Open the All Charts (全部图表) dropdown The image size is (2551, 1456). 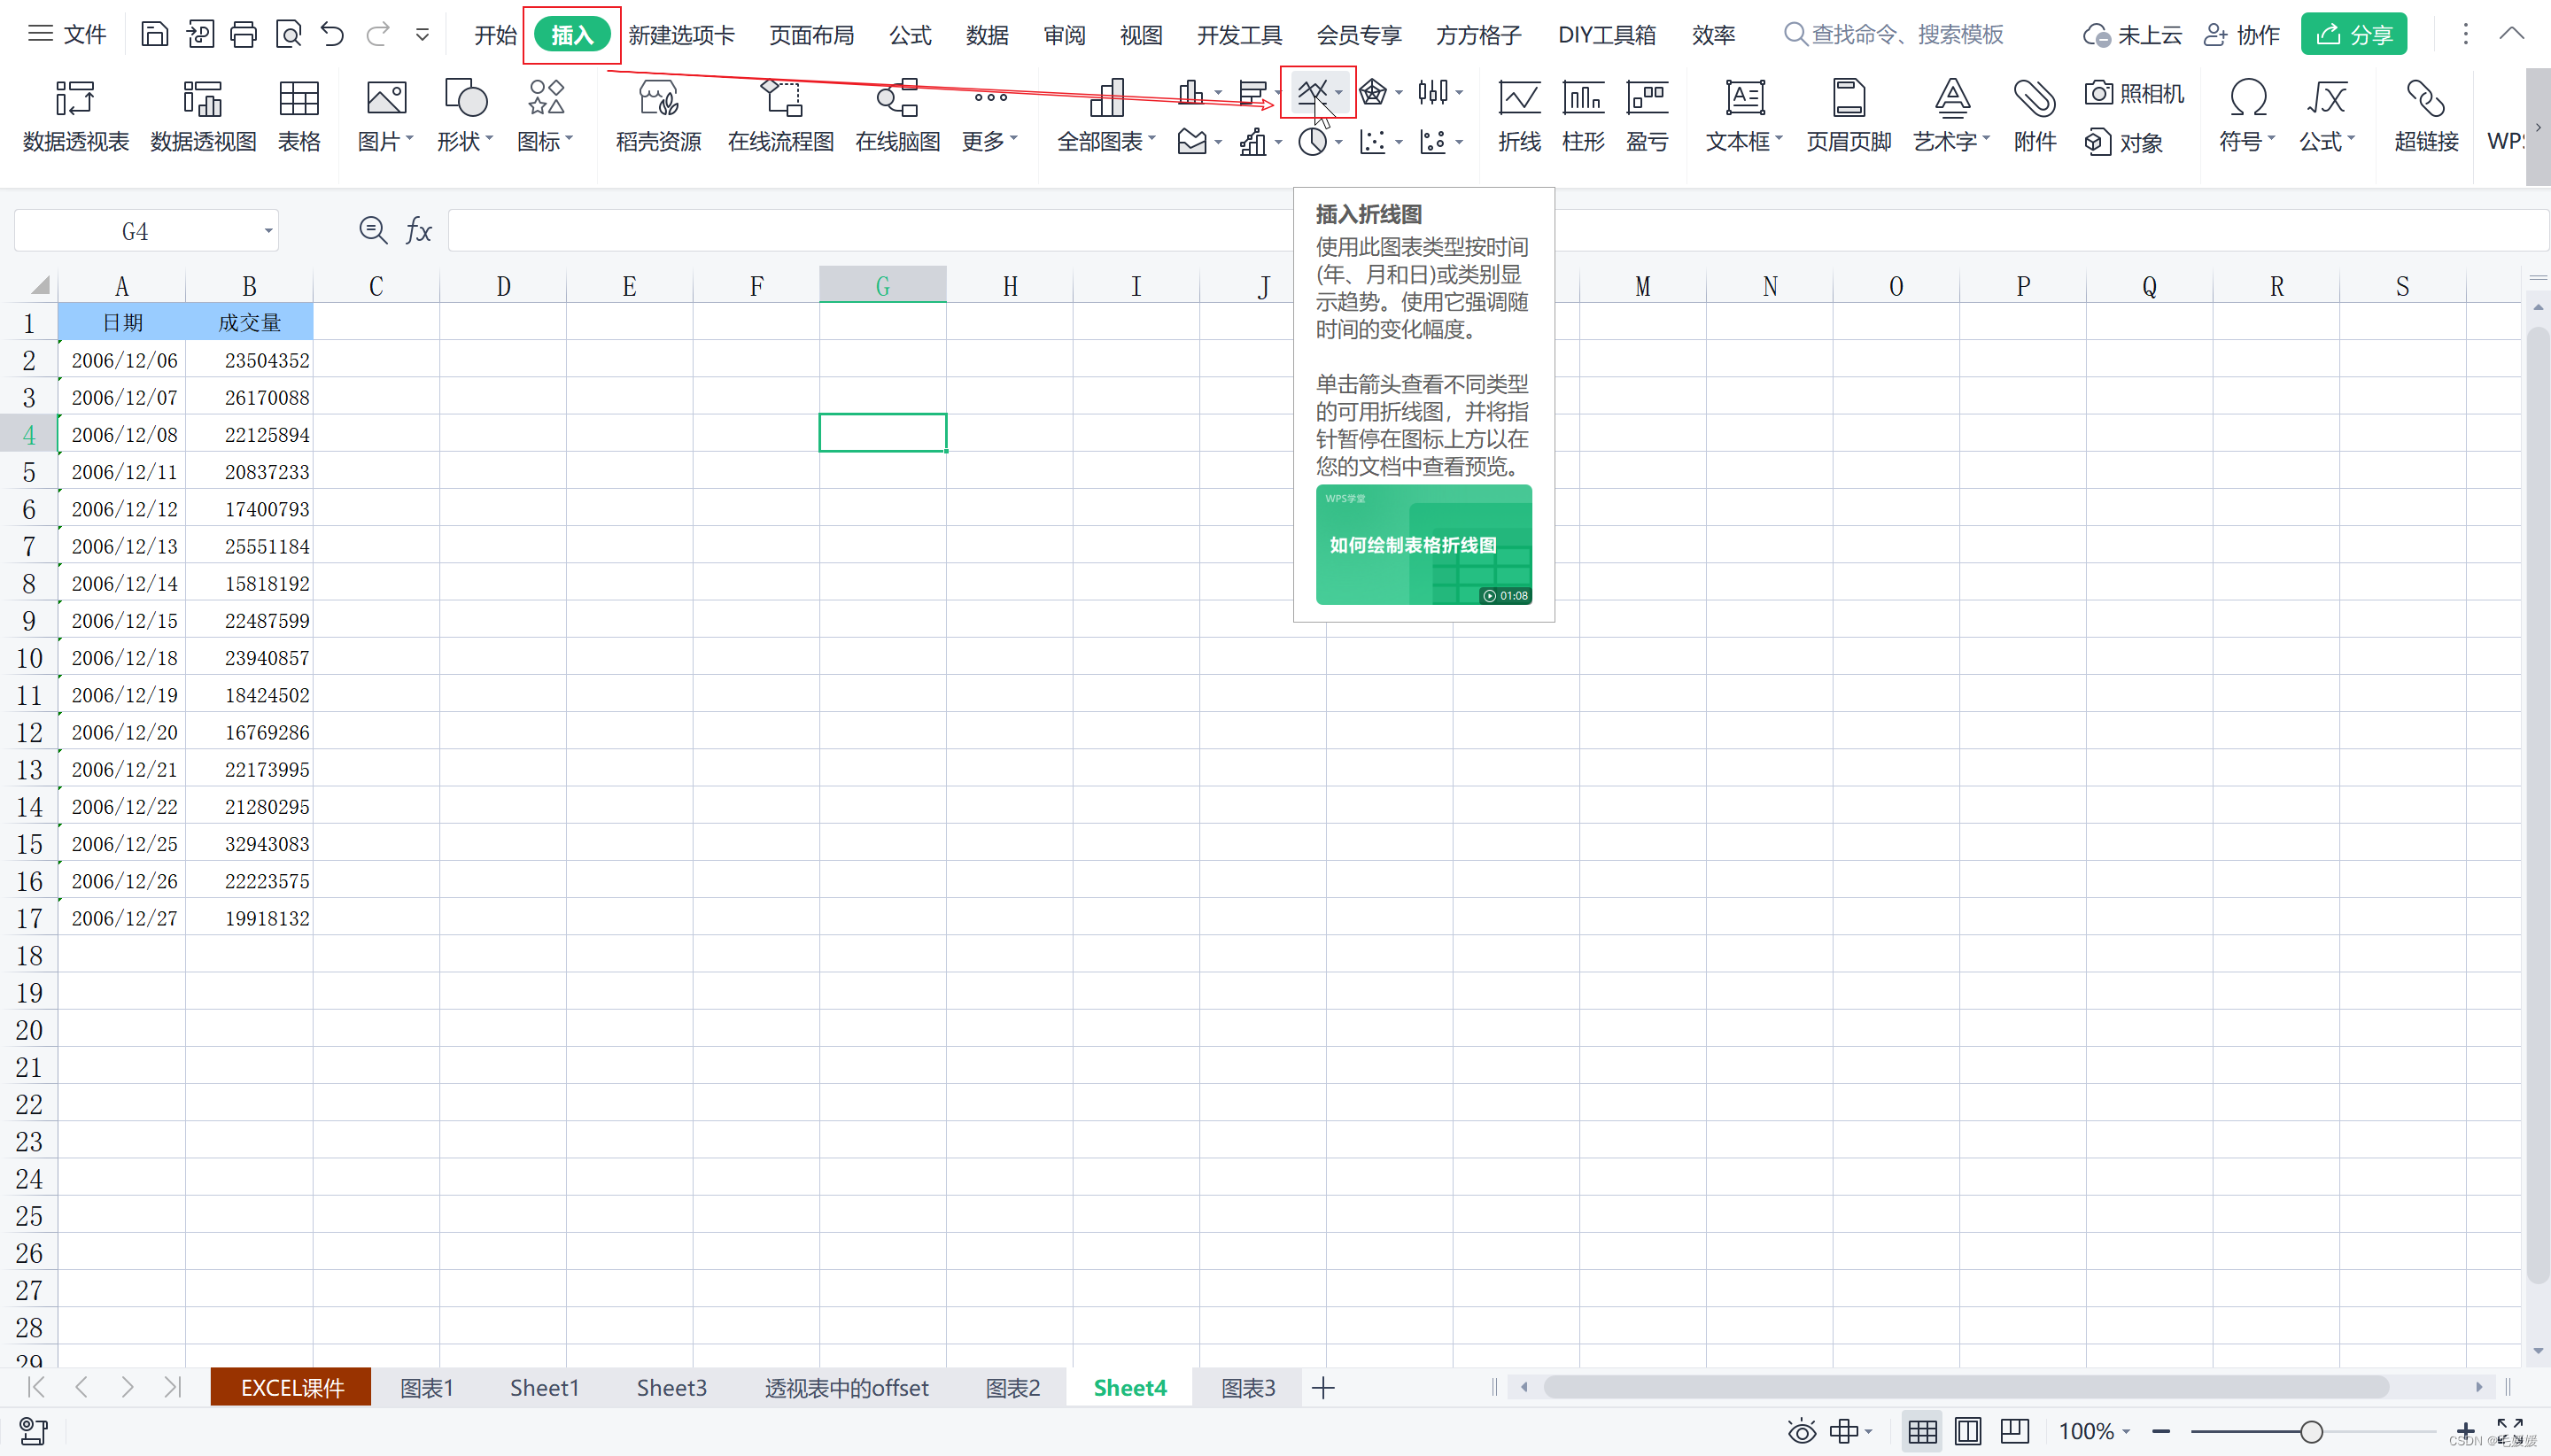tap(1106, 141)
